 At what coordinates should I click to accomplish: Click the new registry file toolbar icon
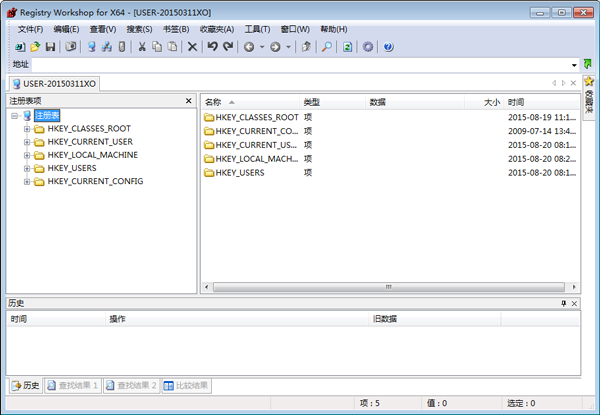point(20,47)
